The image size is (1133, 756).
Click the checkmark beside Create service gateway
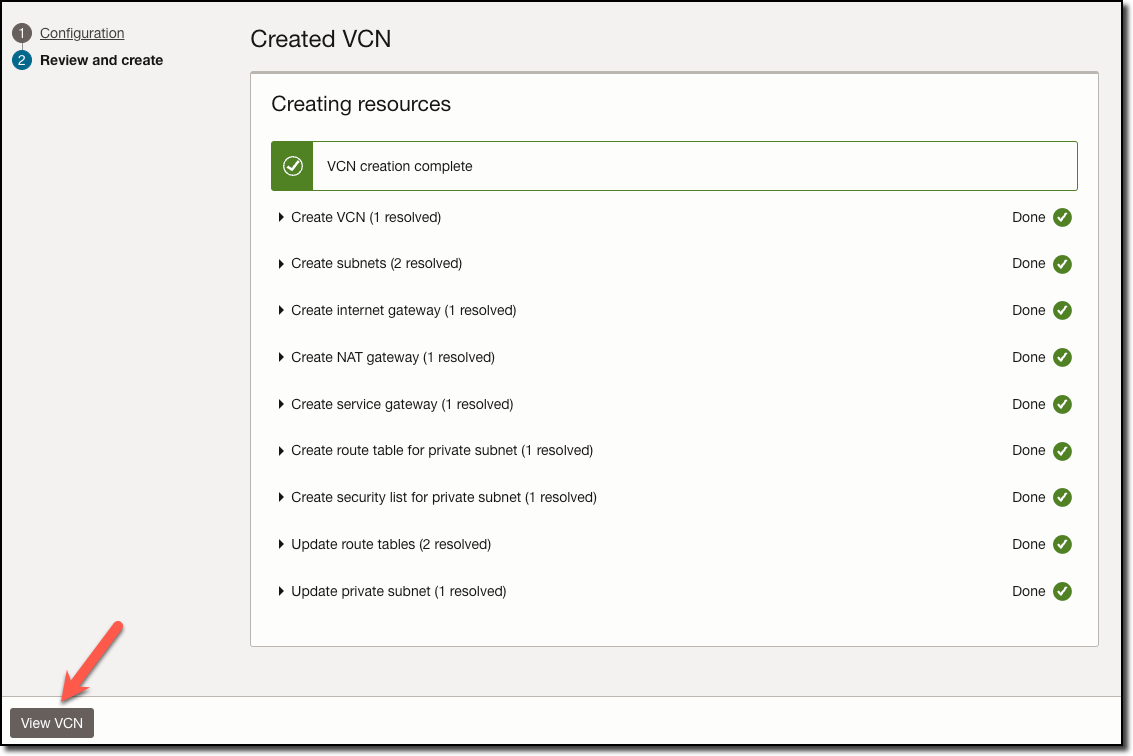coord(1062,404)
